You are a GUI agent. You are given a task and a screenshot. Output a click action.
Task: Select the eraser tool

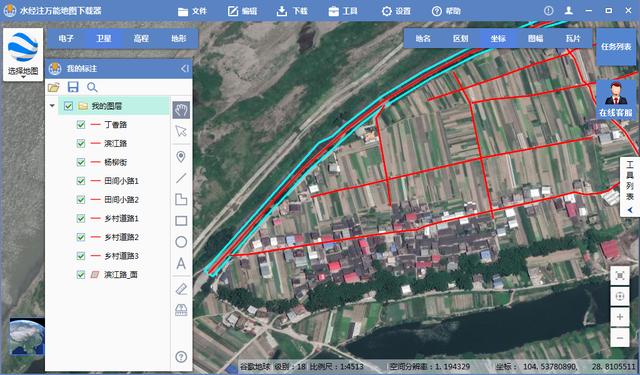pos(181,289)
